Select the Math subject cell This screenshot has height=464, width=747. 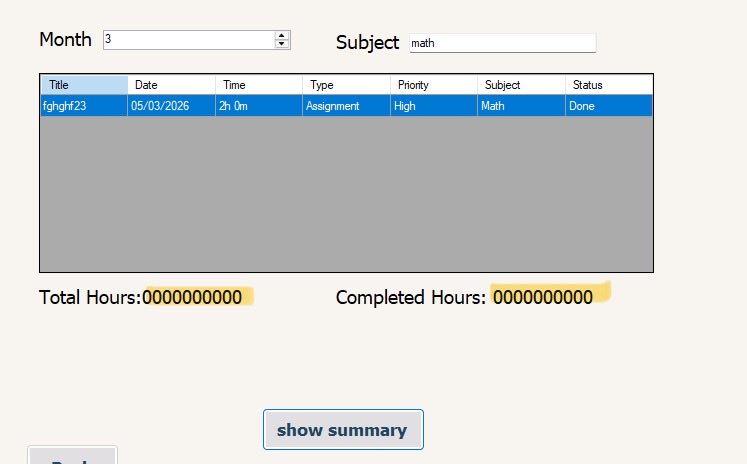point(522,106)
